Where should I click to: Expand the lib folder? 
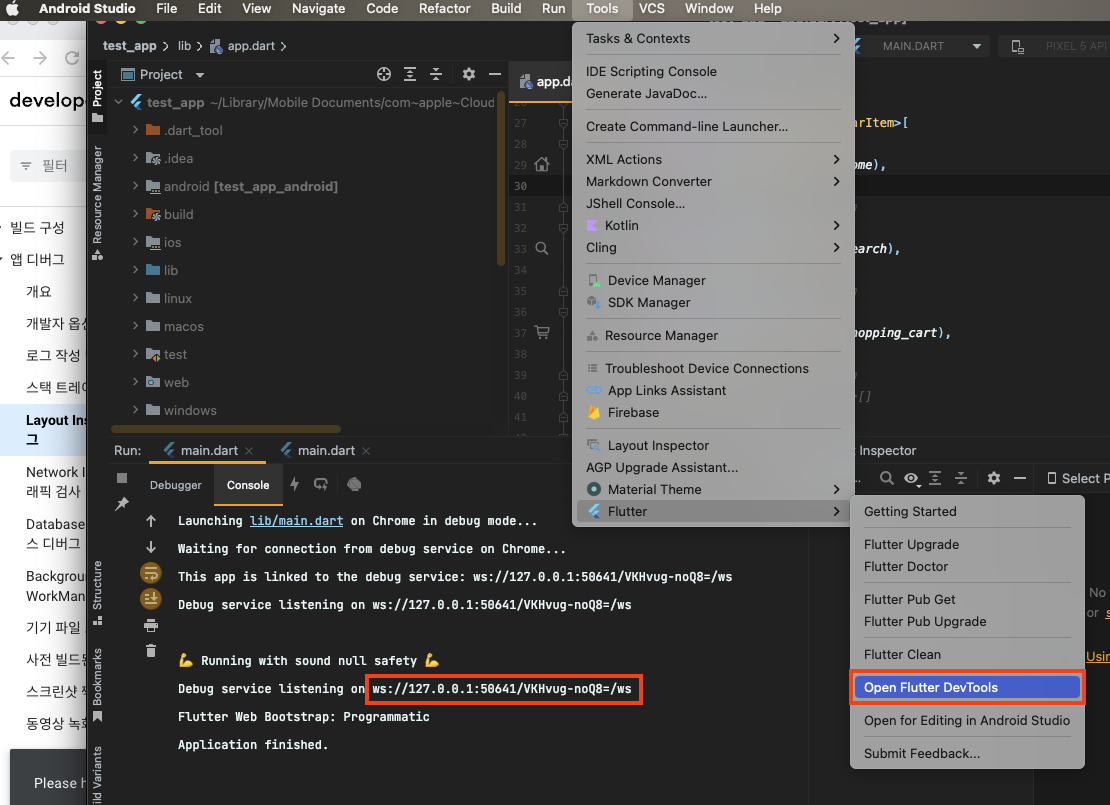click(x=135, y=270)
